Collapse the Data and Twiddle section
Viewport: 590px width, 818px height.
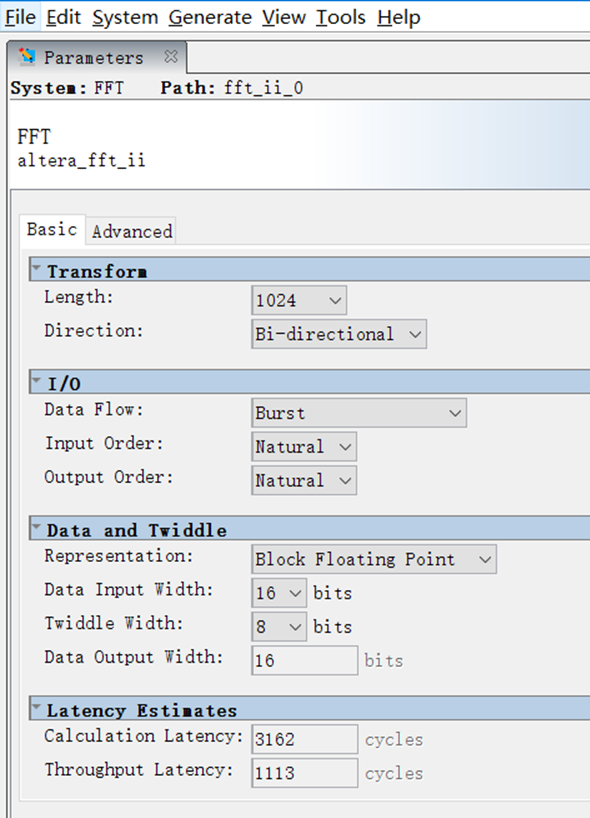coord(37,528)
